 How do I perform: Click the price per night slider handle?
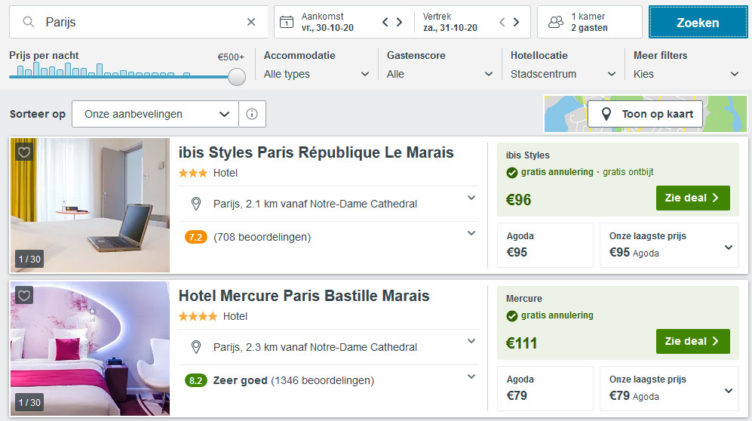(x=237, y=76)
